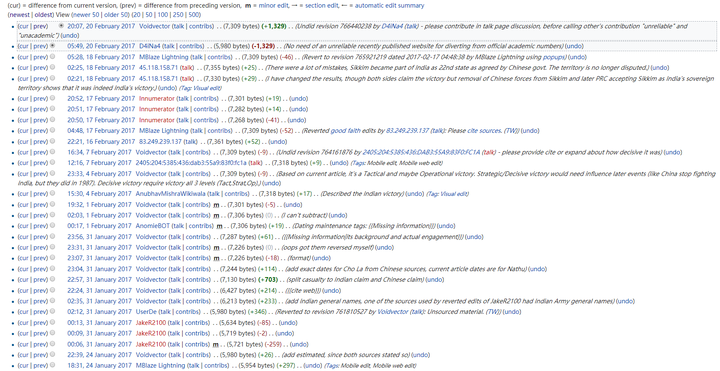Click prev diff for 23:07, 31 January 2017
The width and height of the screenshot is (720, 371).
[x=40, y=258]
